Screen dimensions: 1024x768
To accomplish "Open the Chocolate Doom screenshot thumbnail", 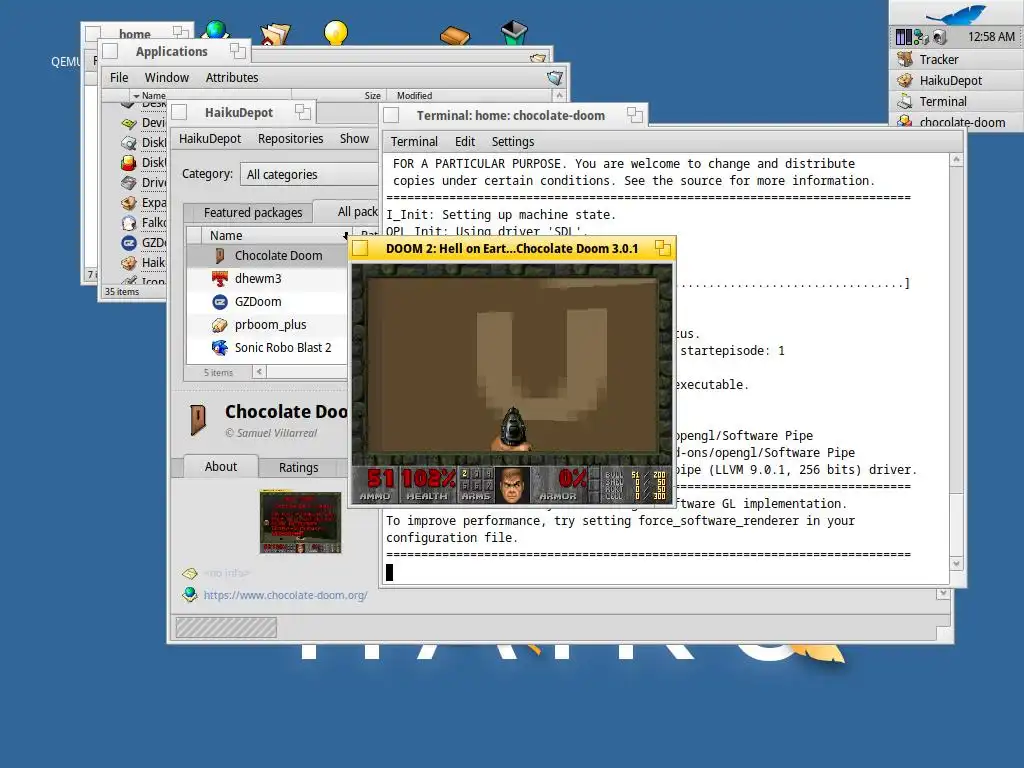I will pos(300,522).
